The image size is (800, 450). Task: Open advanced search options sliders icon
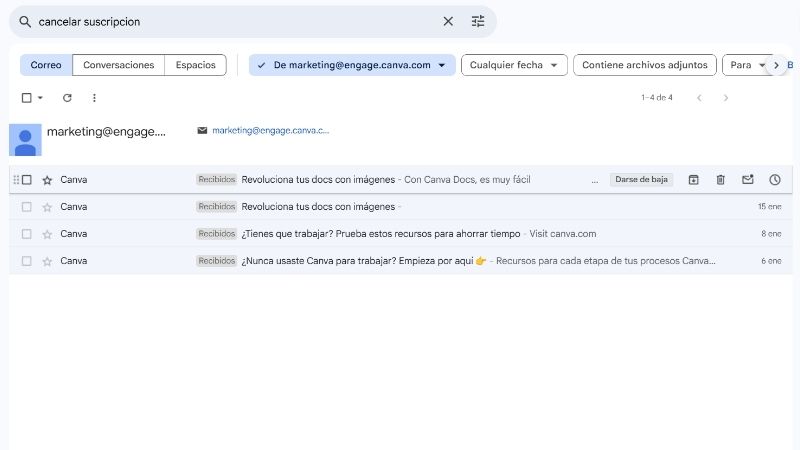478,21
